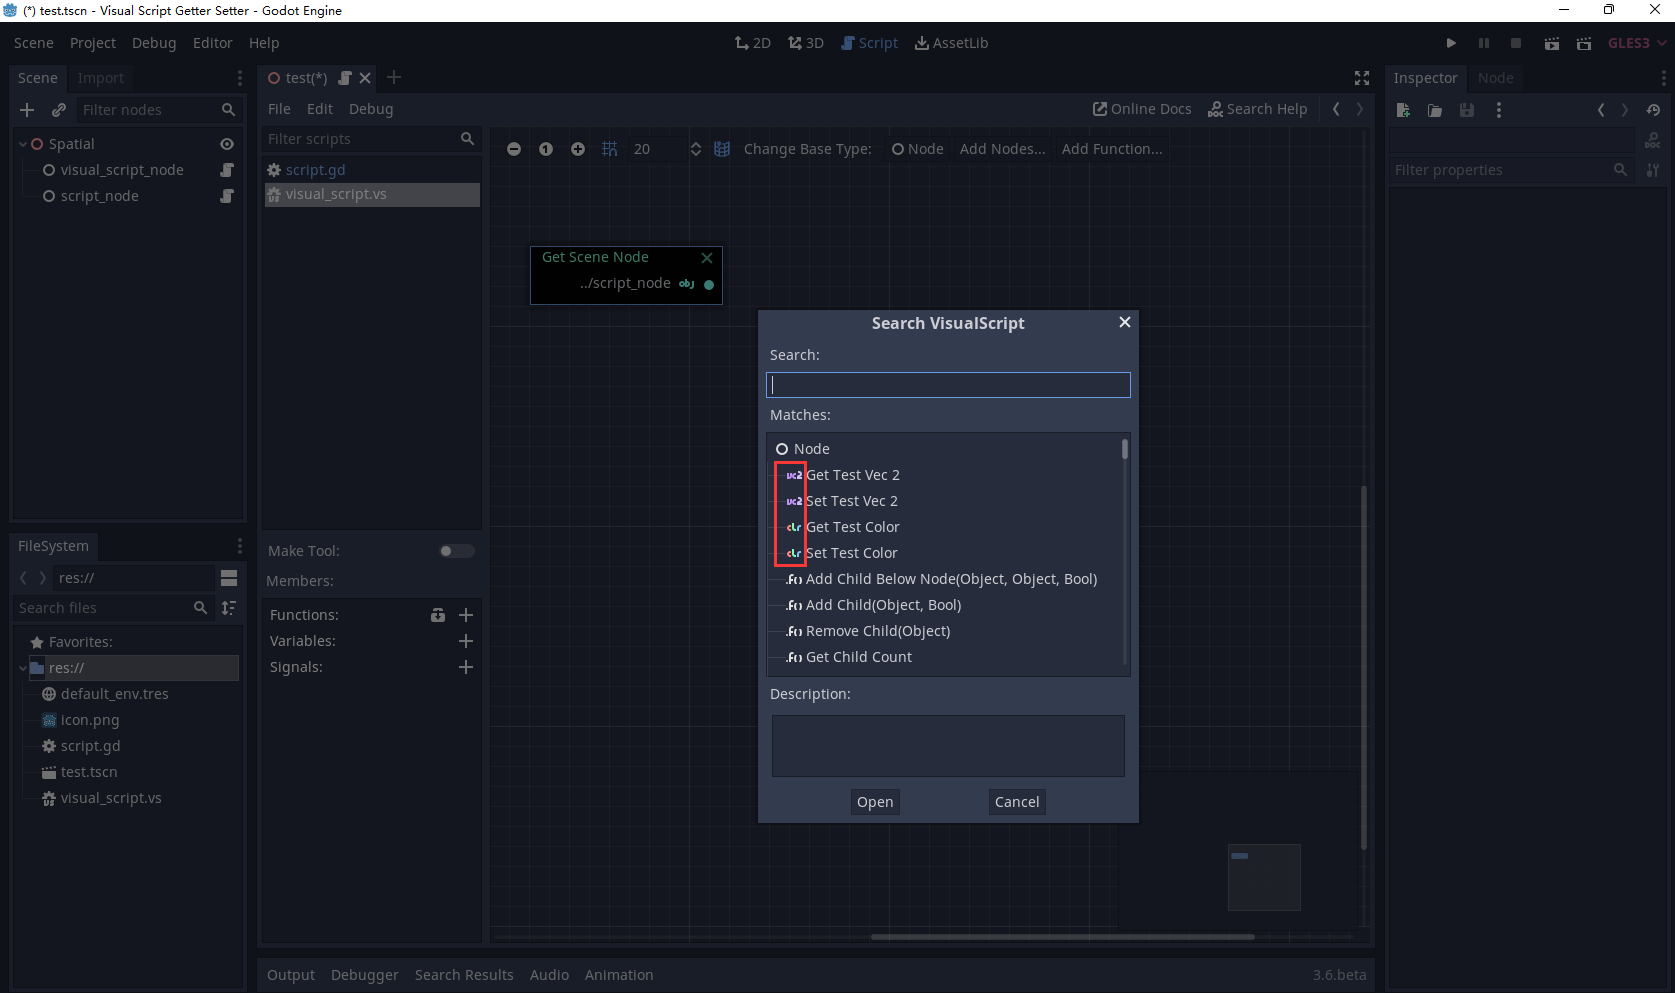Zoom in on the visual script graph
1675x993 pixels.
[578, 148]
